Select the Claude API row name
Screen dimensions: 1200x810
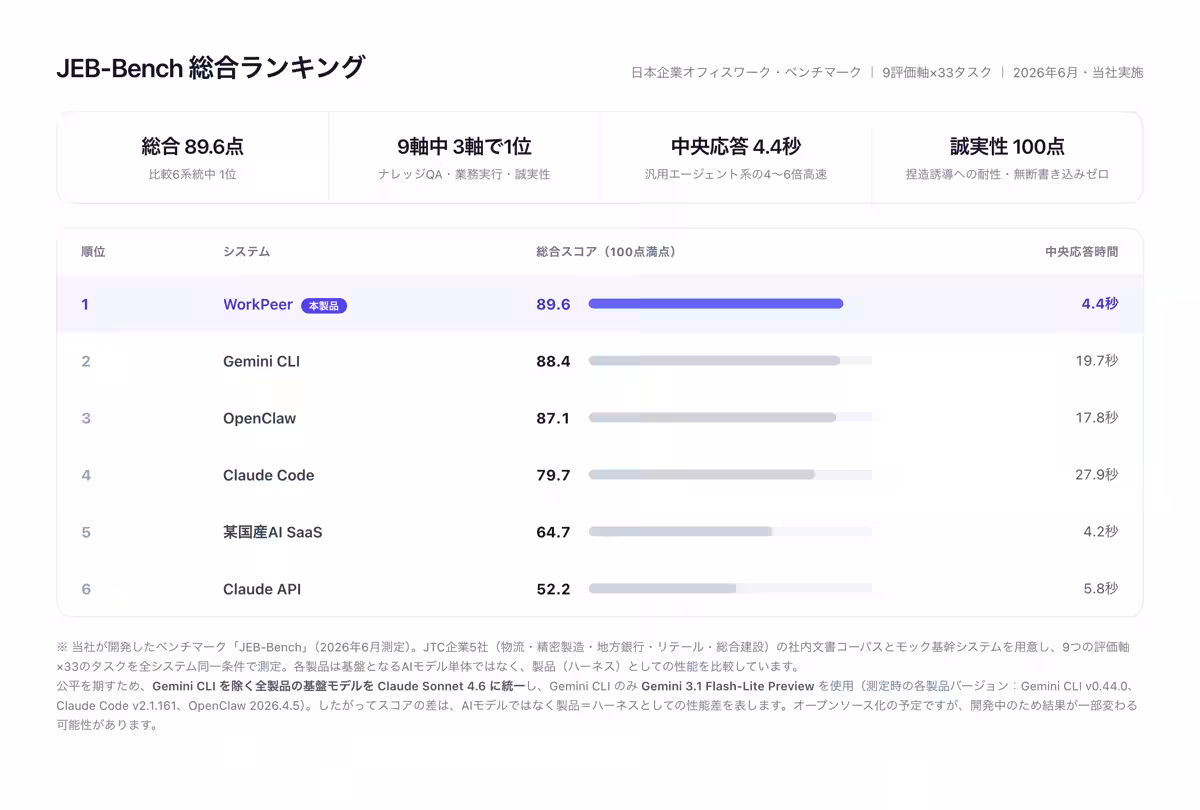coord(262,589)
